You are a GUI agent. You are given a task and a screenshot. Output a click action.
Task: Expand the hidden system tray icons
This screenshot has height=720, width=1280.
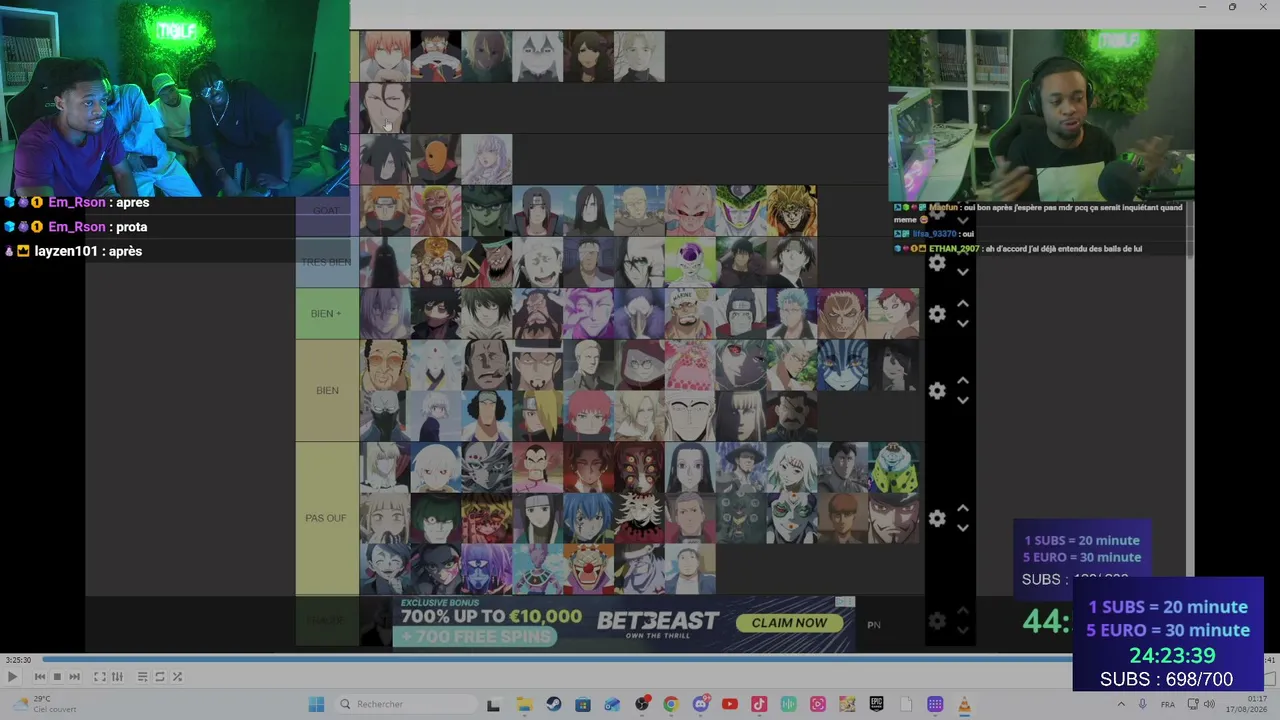(x=1121, y=704)
